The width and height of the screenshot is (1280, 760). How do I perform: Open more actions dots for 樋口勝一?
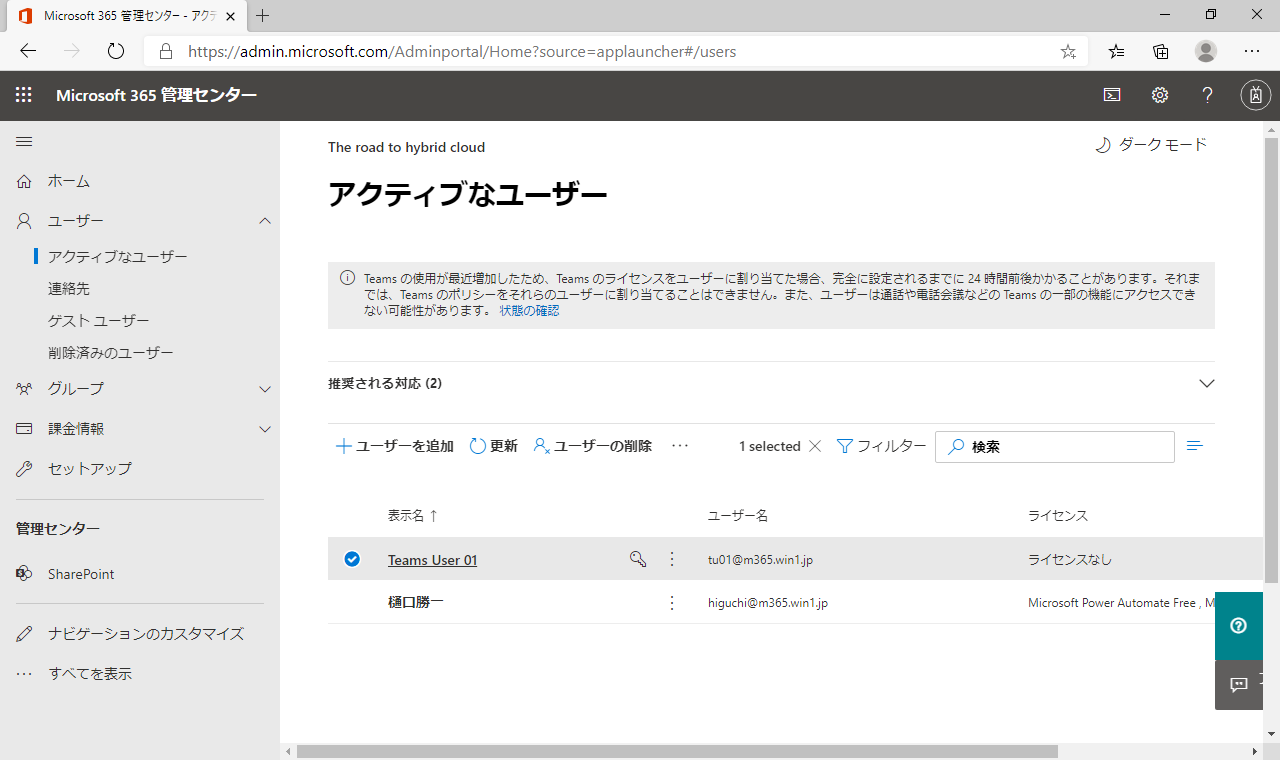click(672, 603)
